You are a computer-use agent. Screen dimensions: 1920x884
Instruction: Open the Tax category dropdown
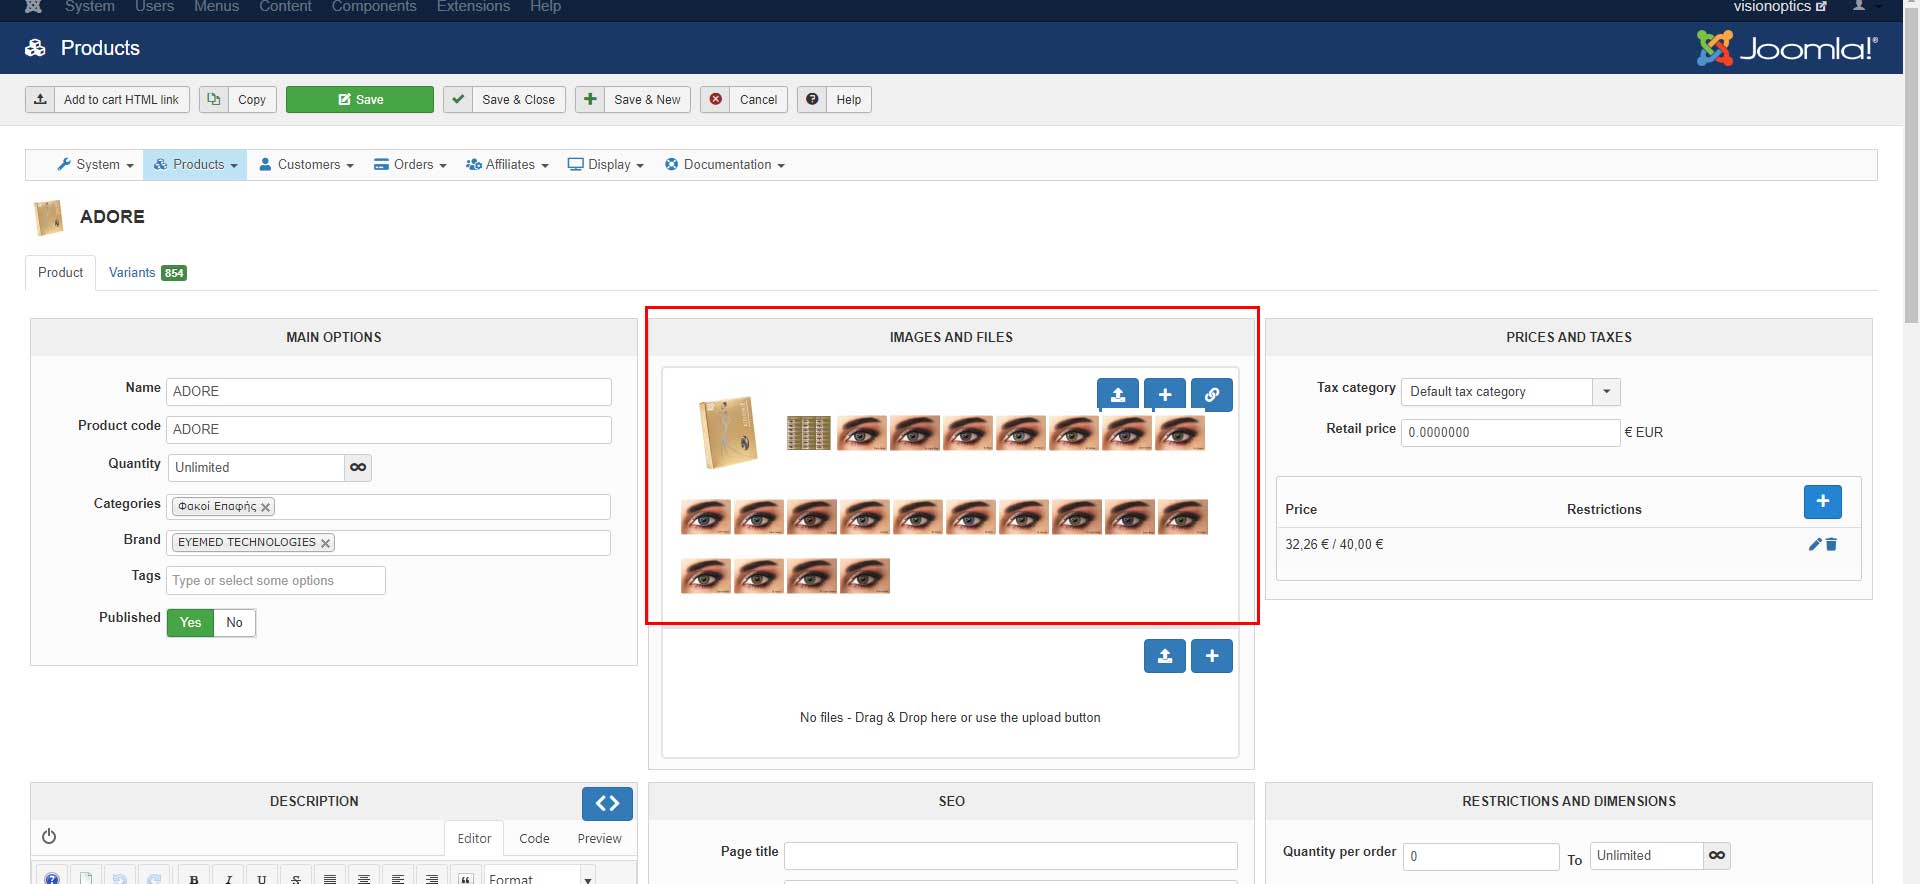click(x=1510, y=392)
